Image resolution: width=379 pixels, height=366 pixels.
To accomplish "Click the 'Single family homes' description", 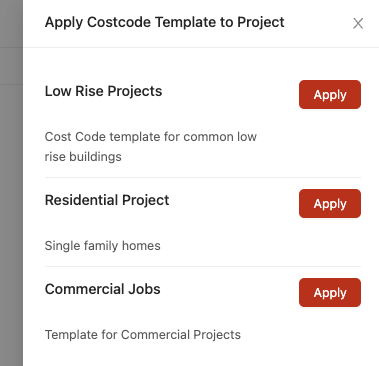I will [x=103, y=246].
